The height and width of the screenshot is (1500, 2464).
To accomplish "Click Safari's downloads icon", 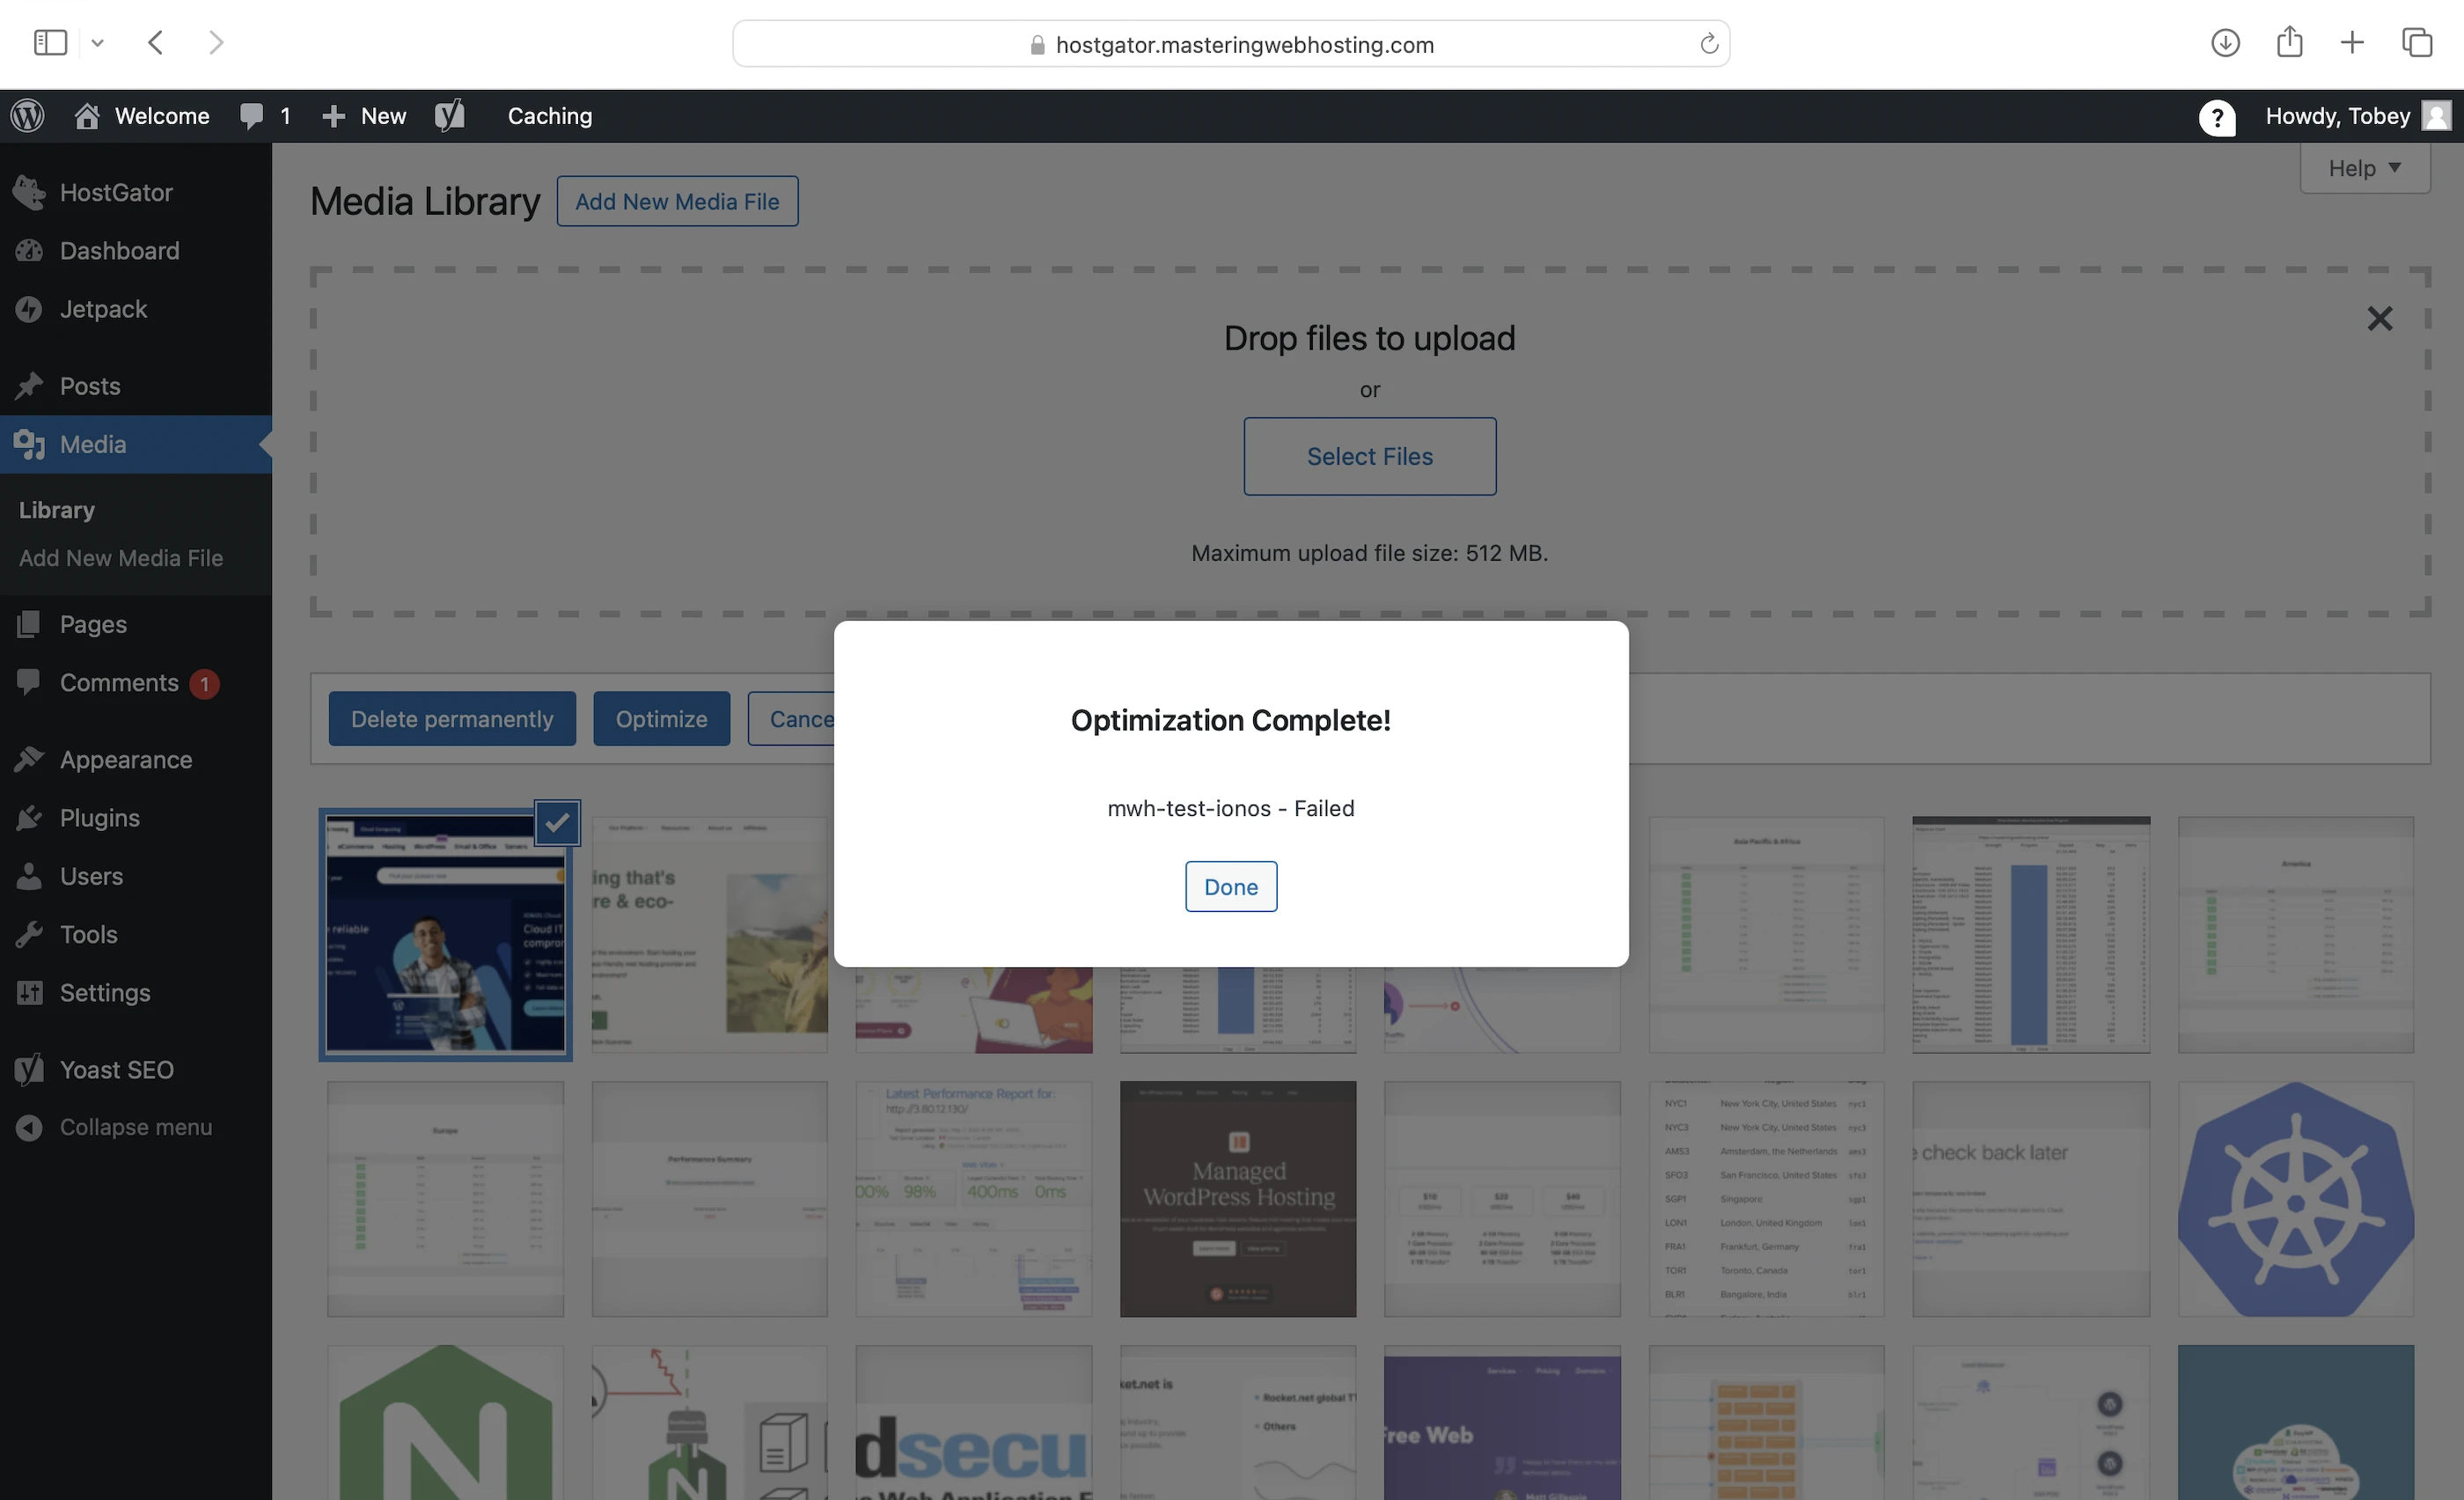I will coord(2224,43).
